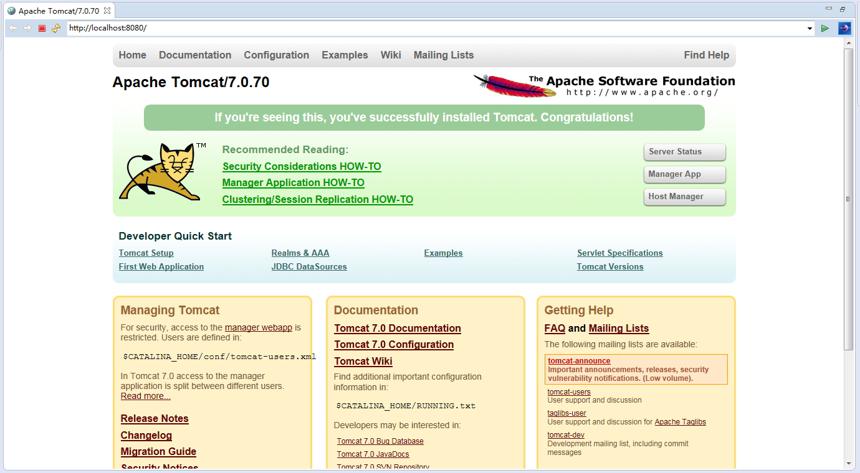The width and height of the screenshot is (860, 473).
Task: Open the Security Considerations HOW-TO link
Action: 302,166
